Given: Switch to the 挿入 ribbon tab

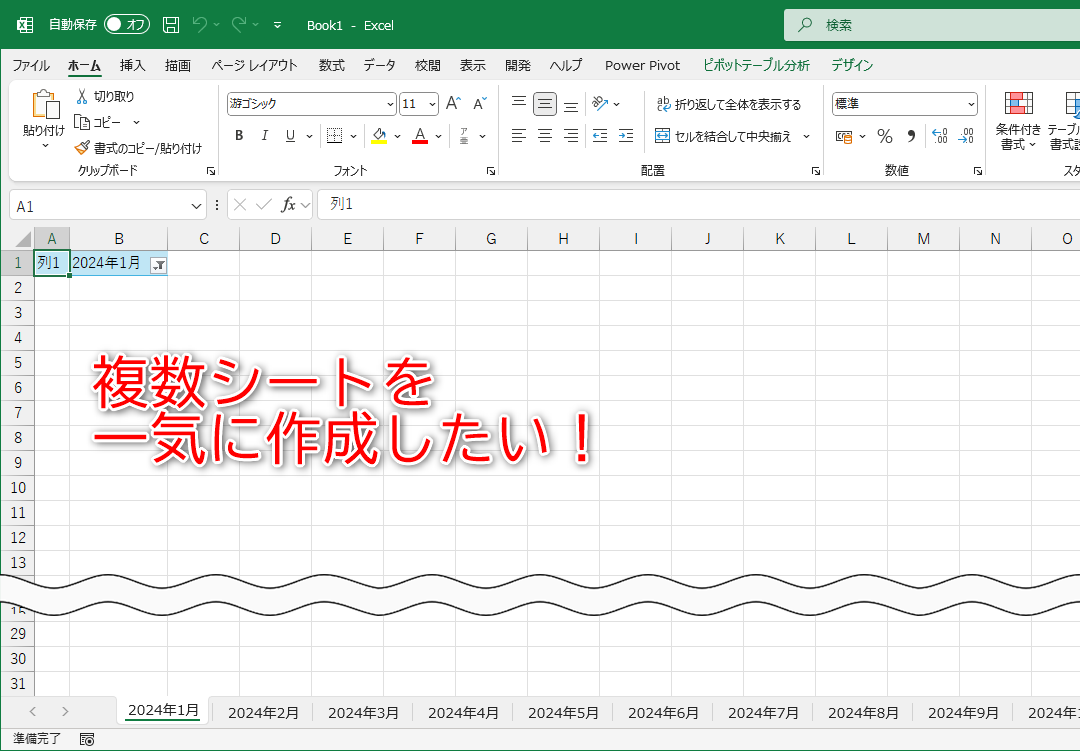Looking at the screenshot, I should tap(133, 65).
